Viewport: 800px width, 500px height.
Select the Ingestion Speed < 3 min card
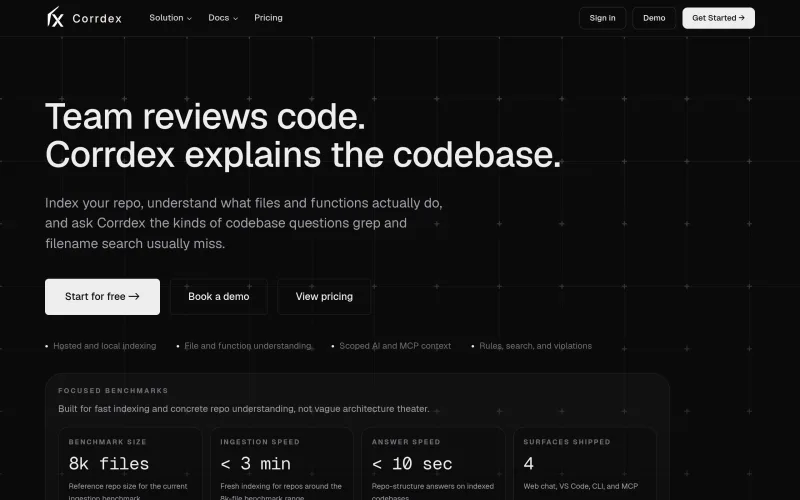[x=282, y=464]
